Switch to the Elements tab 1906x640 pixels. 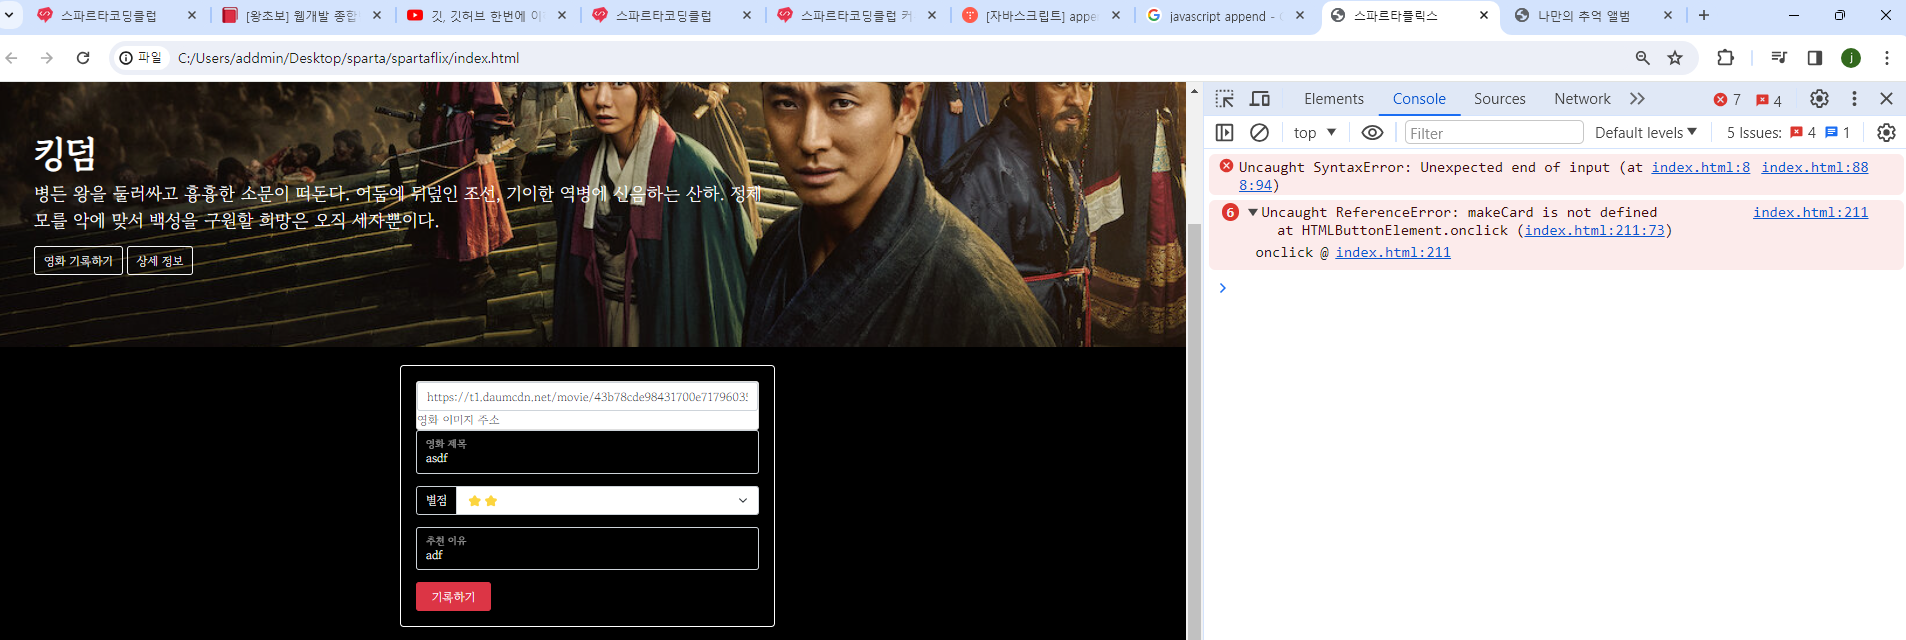point(1333,99)
